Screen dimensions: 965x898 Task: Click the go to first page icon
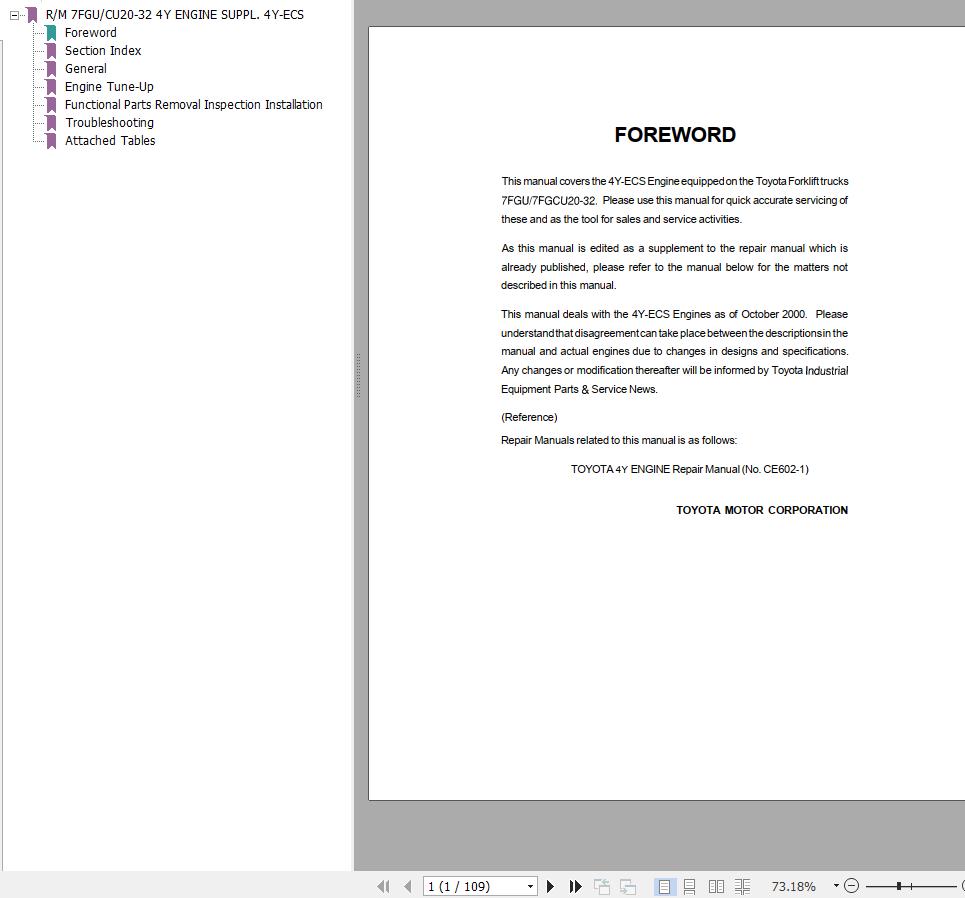[x=383, y=886]
